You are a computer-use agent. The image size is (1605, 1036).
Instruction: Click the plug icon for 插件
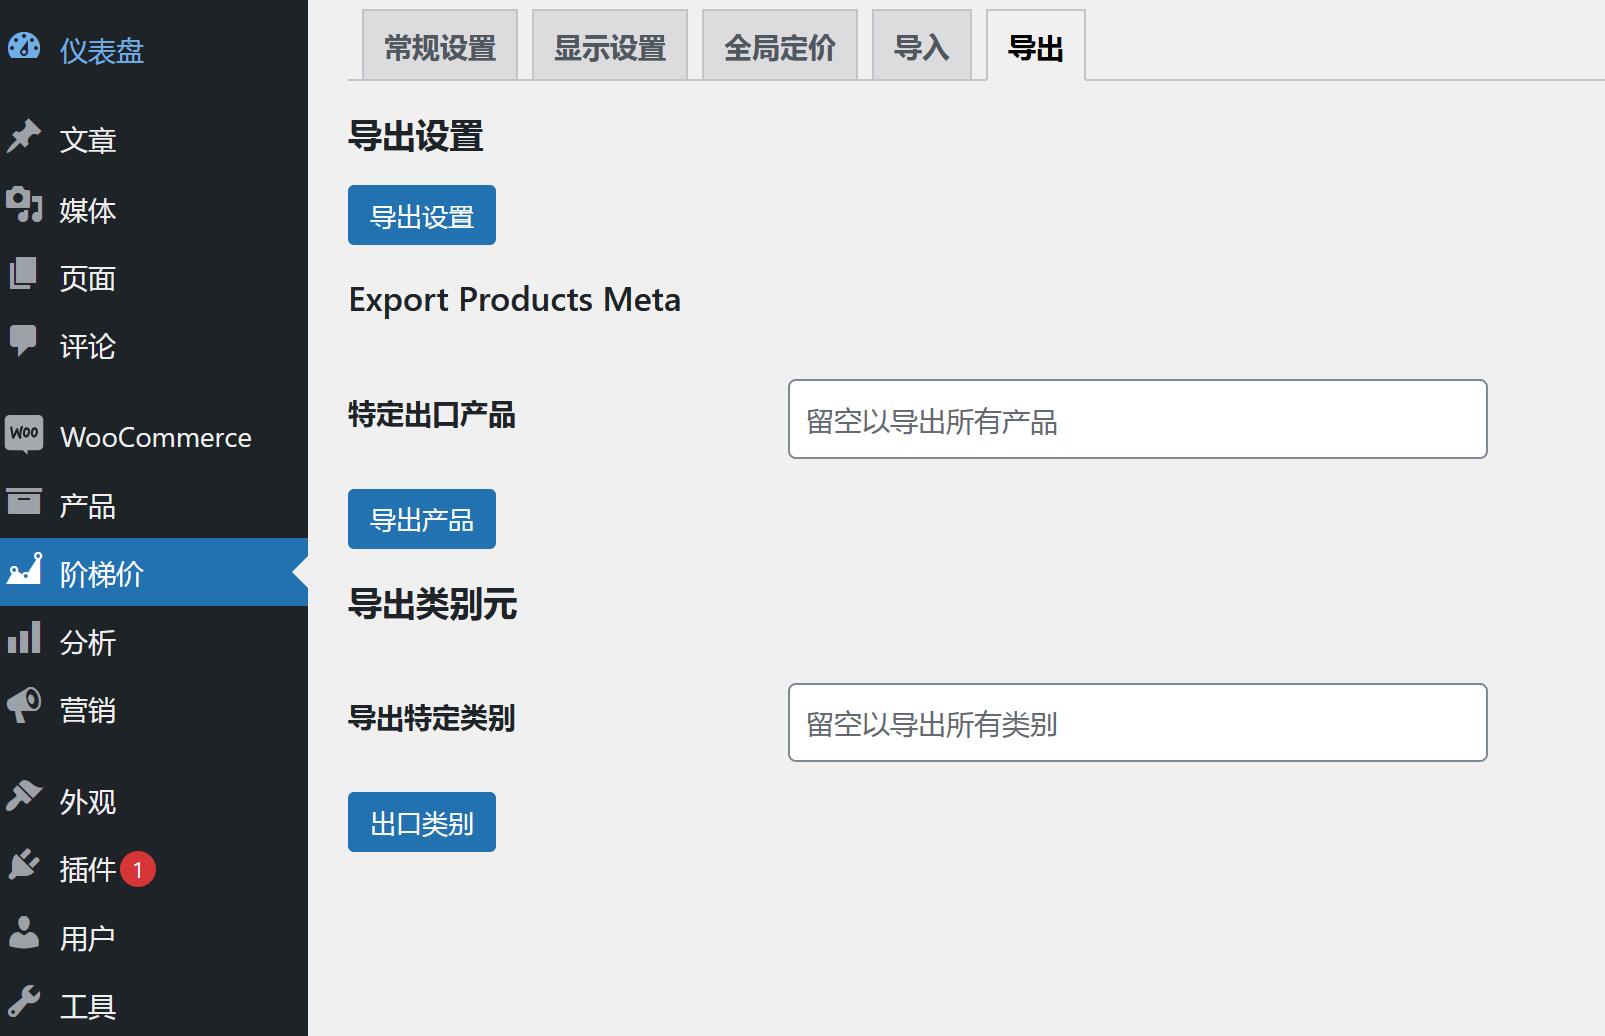click(23, 865)
